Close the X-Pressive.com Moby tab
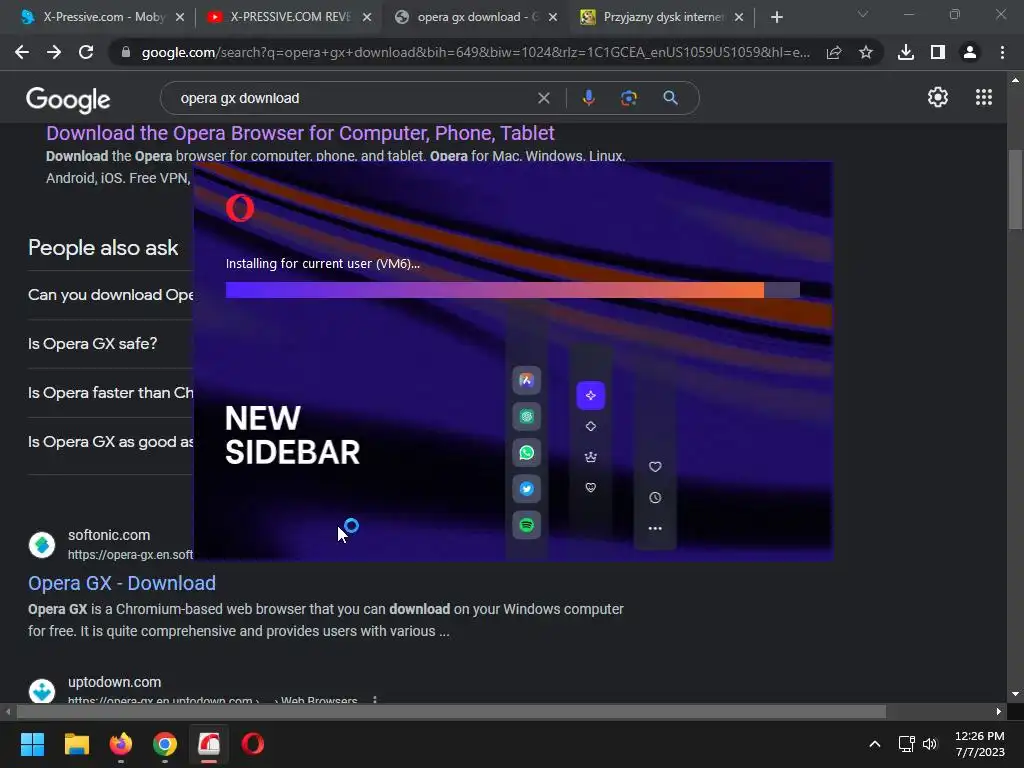 tap(180, 17)
